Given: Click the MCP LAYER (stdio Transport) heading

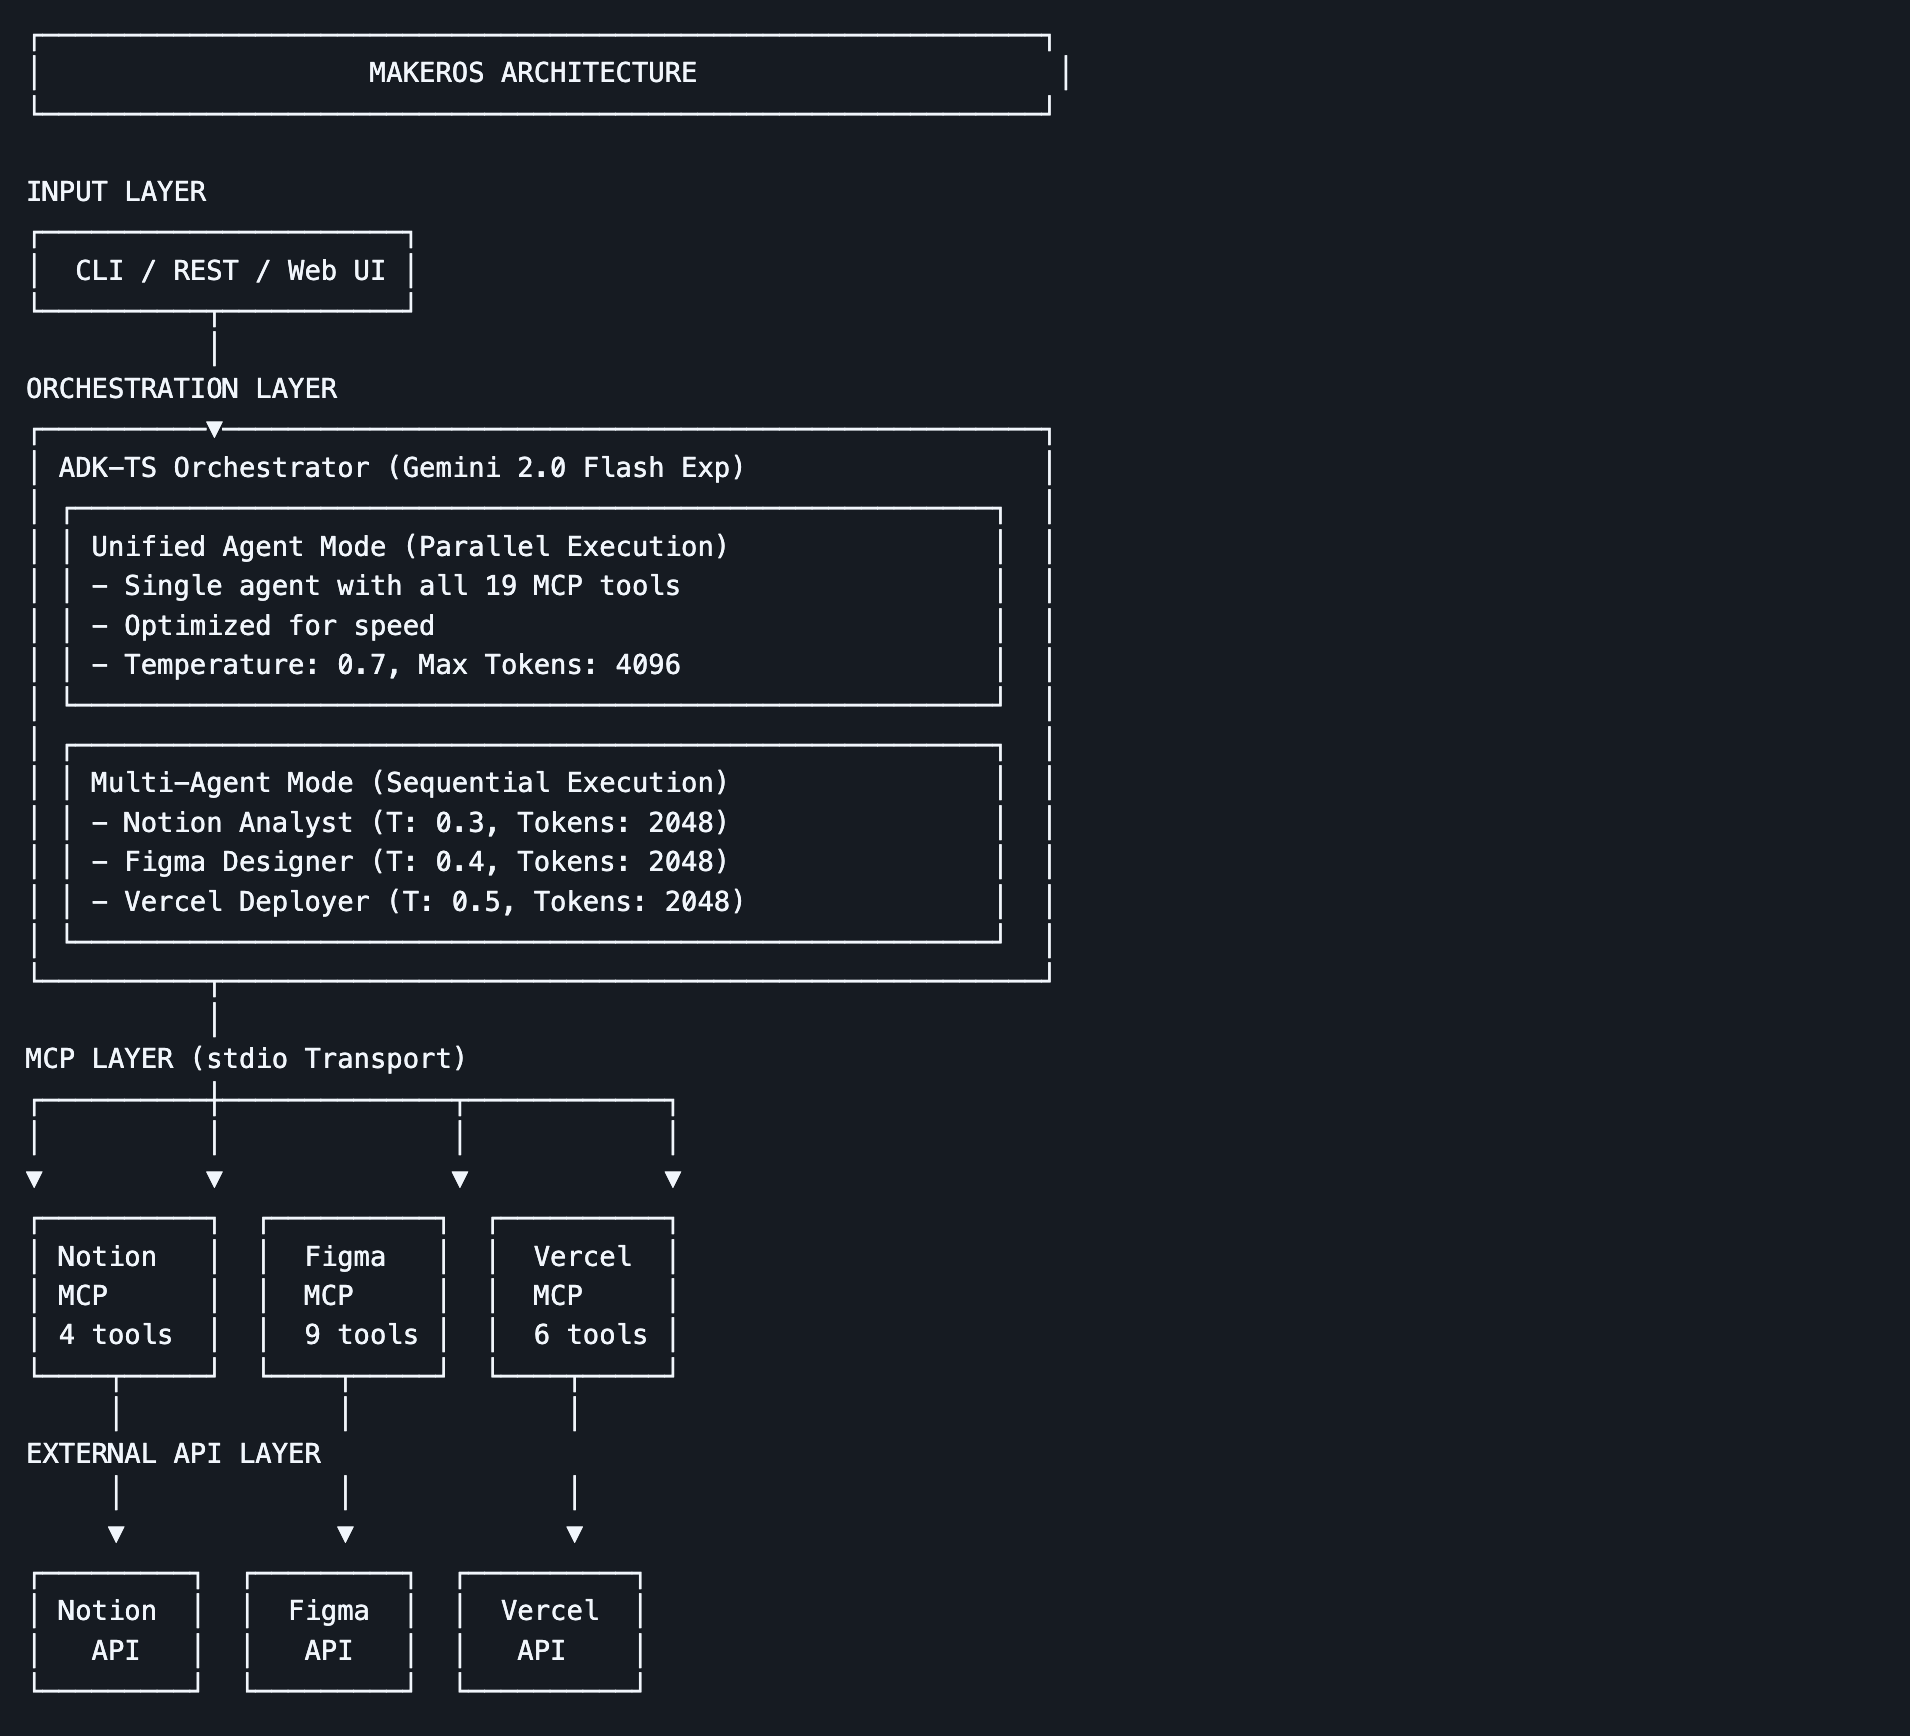Looking at the screenshot, I should click(x=246, y=1058).
